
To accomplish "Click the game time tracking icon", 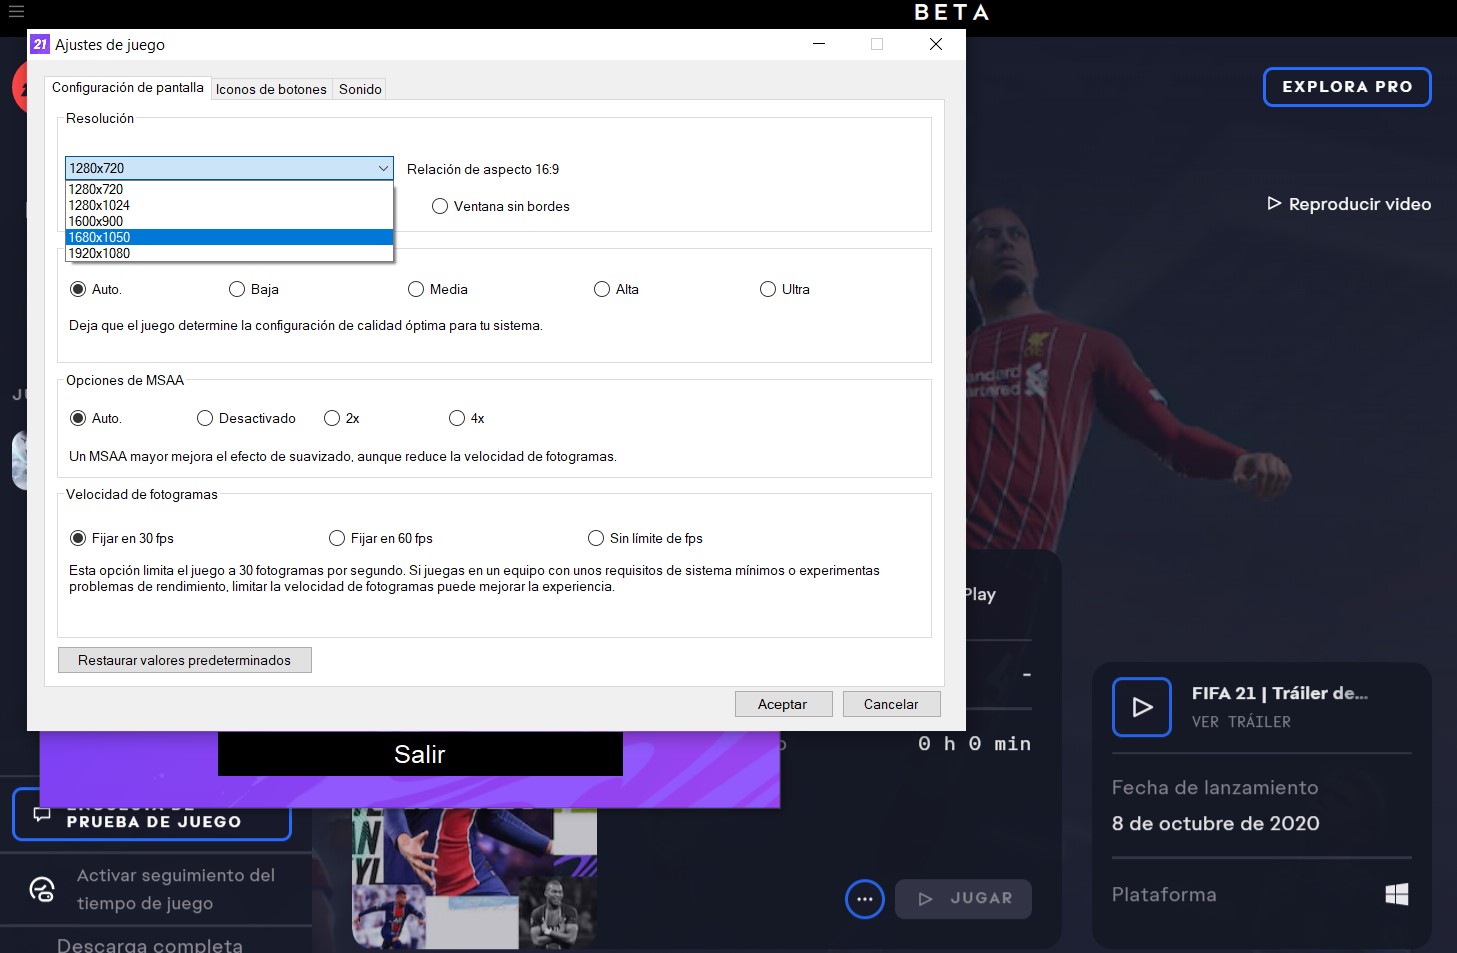I will (41, 889).
